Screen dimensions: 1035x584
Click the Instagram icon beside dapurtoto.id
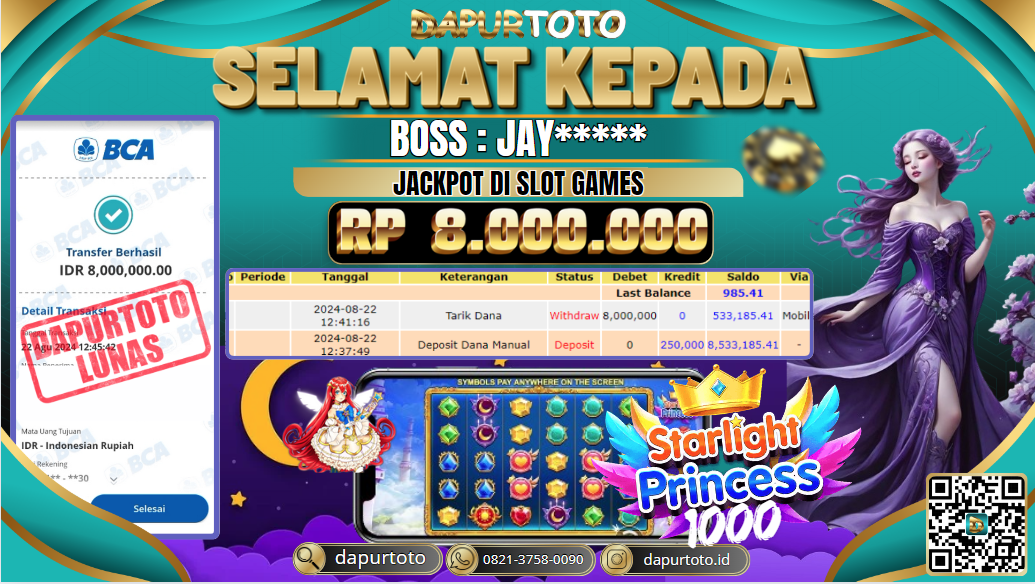[x=617, y=560]
